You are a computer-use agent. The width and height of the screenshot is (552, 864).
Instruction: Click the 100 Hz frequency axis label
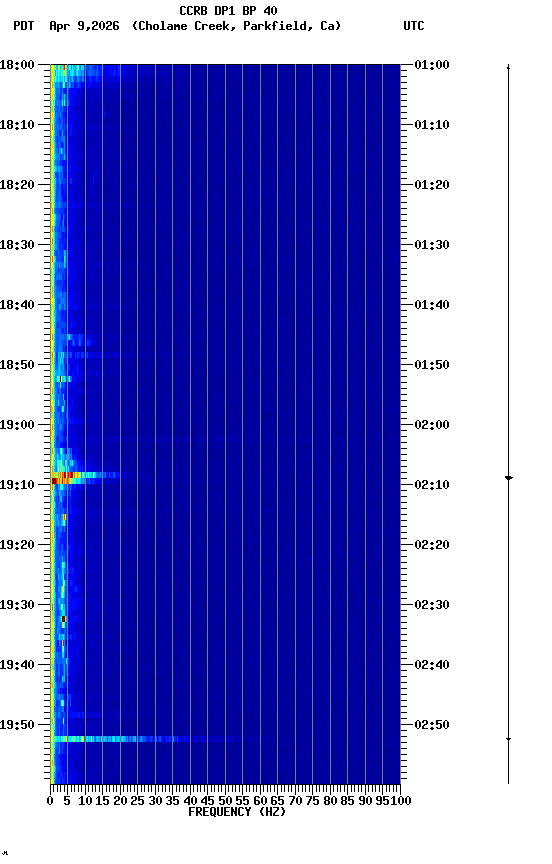(x=402, y=801)
